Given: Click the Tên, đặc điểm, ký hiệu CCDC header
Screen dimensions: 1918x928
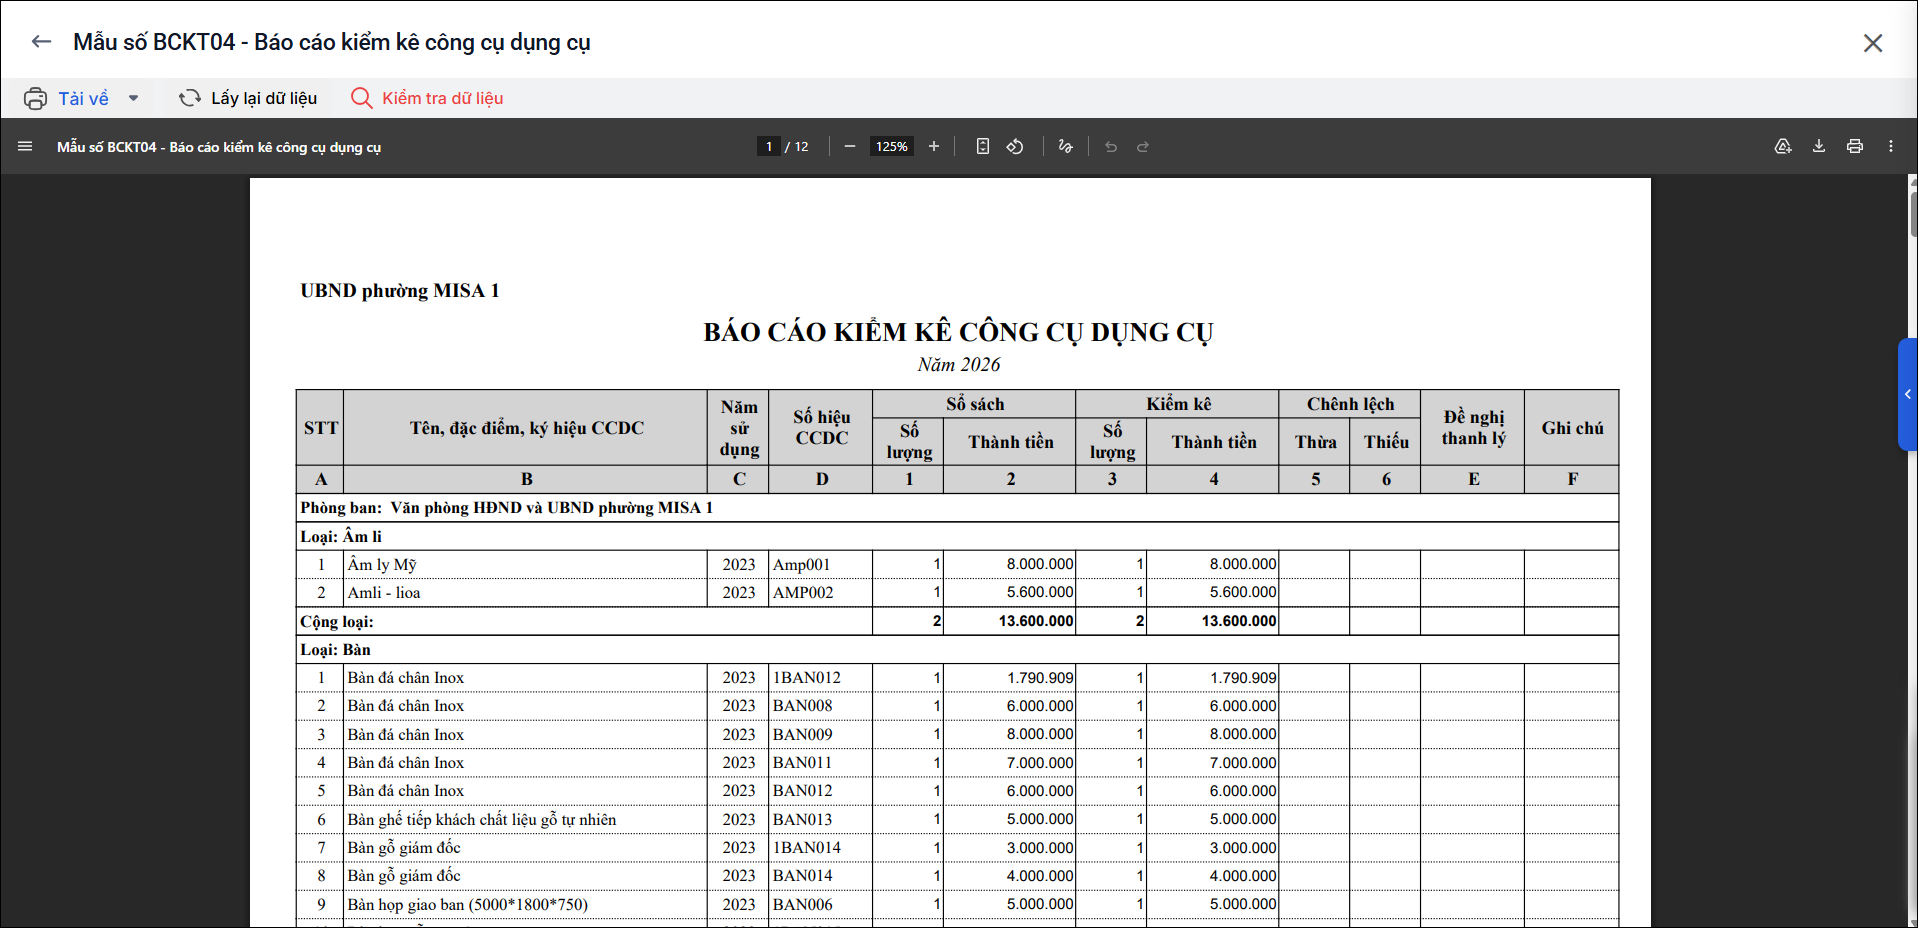Looking at the screenshot, I should pyautogui.click(x=526, y=428).
